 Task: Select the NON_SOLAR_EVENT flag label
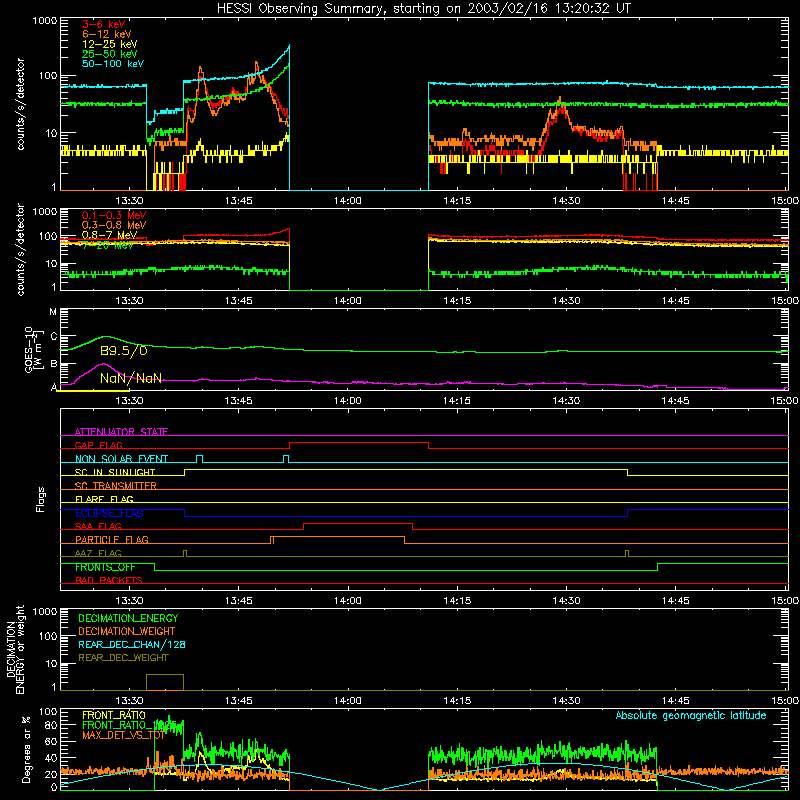[x=121, y=459]
